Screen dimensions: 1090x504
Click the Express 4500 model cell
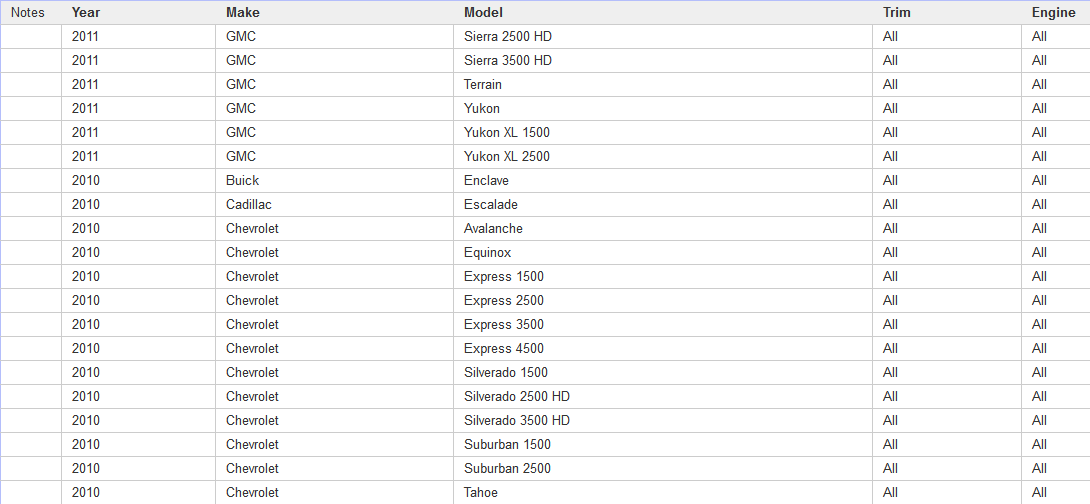tap(504, 349)
